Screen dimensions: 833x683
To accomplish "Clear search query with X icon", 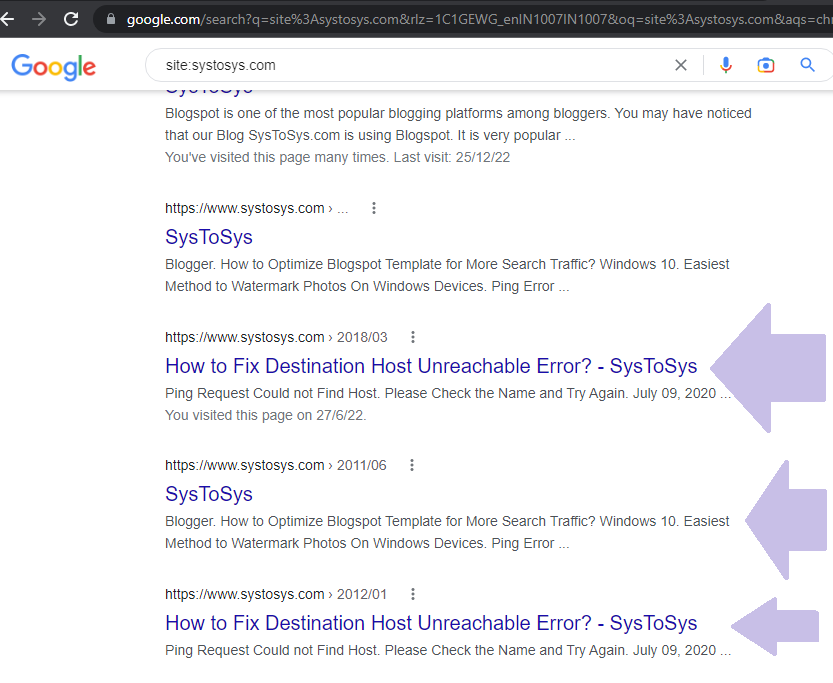I will pos(681,65).
